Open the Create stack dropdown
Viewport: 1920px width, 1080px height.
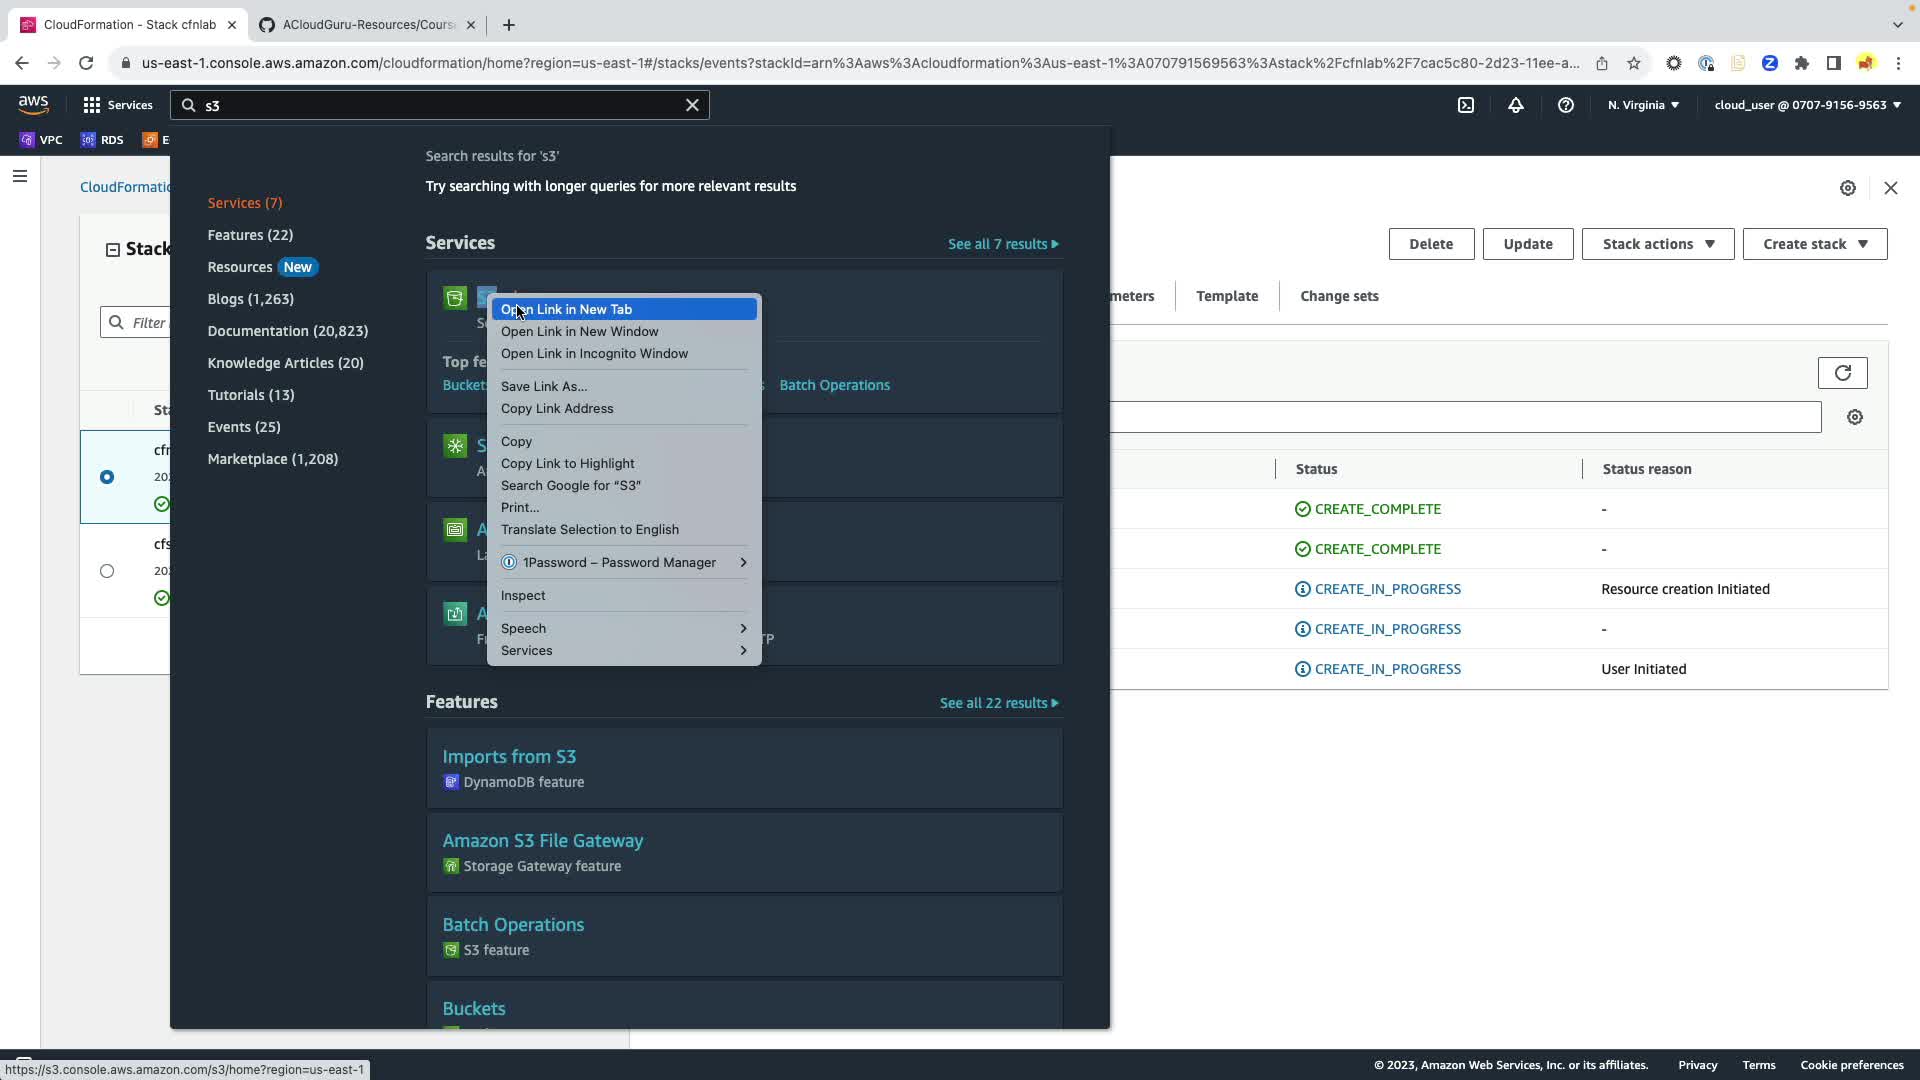pos(1814,244)
